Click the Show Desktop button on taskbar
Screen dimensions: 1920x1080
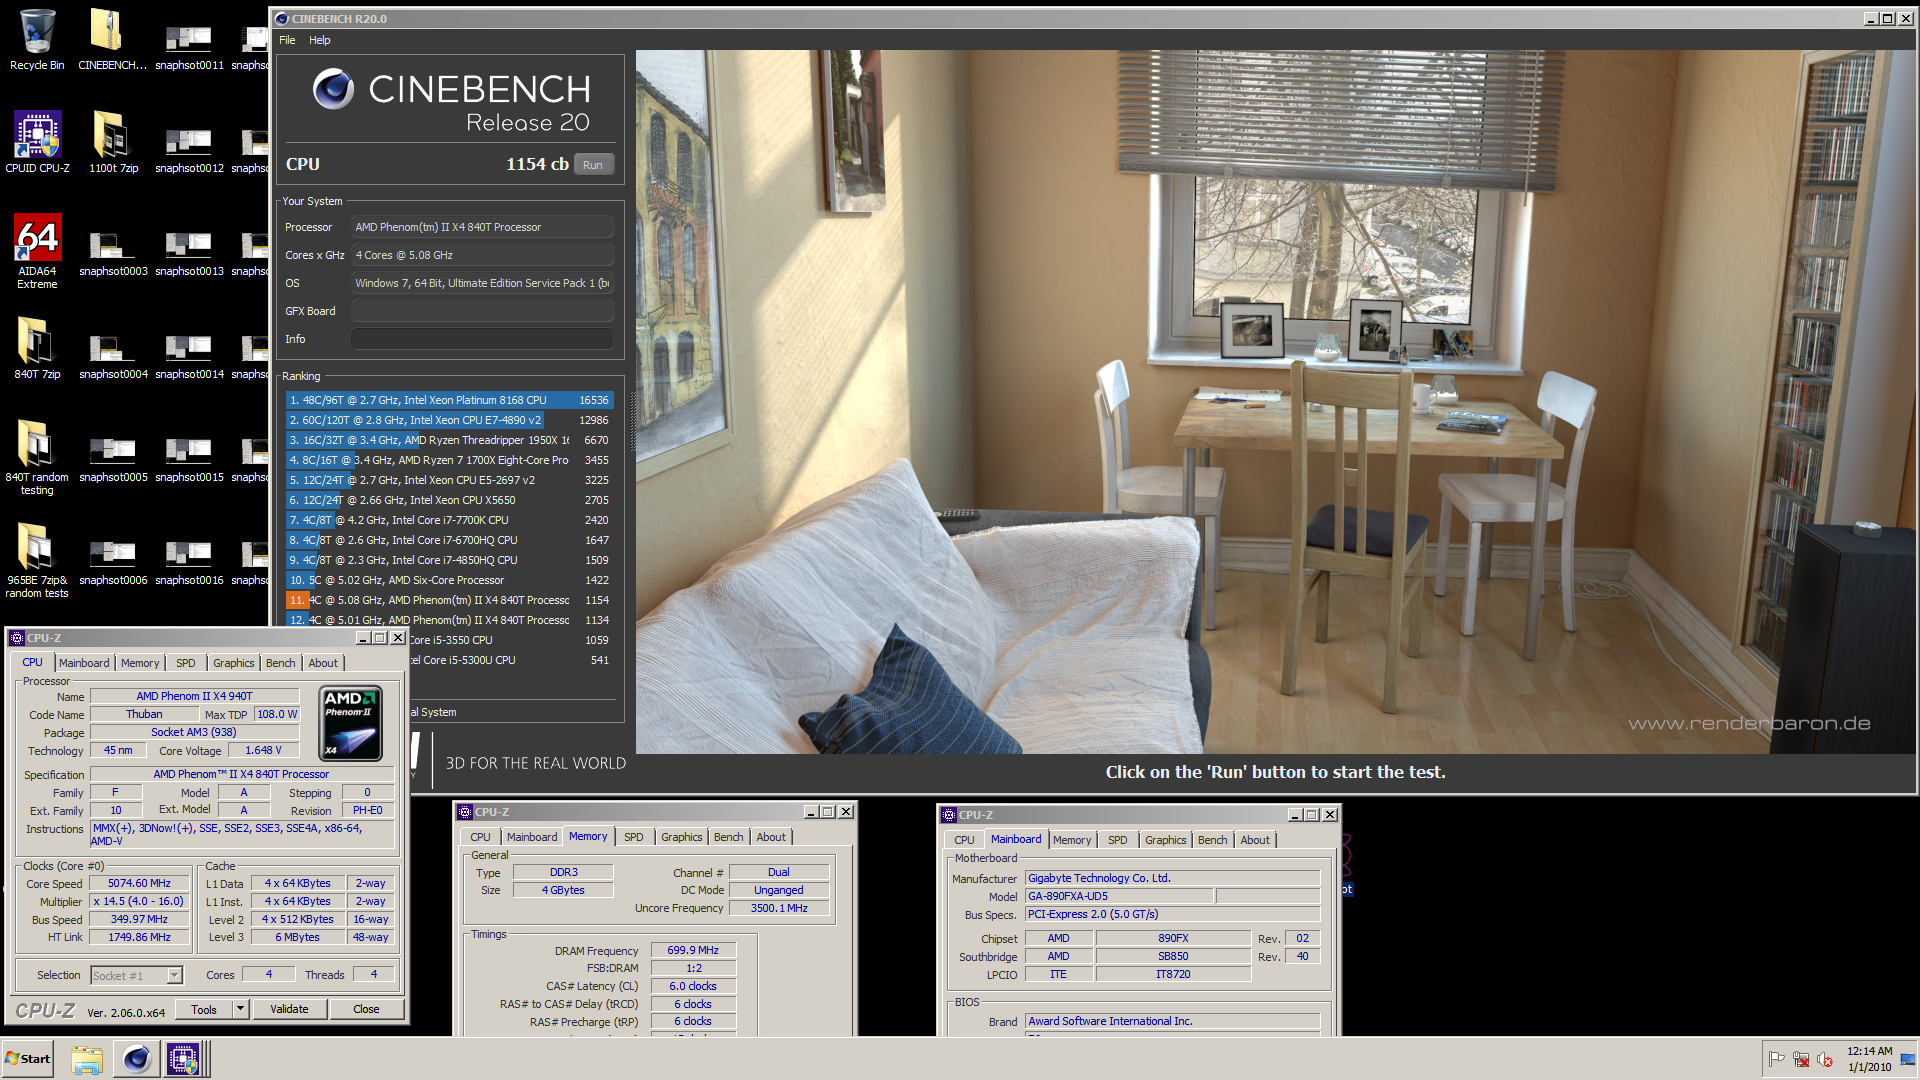(x=1908, y=1059)
